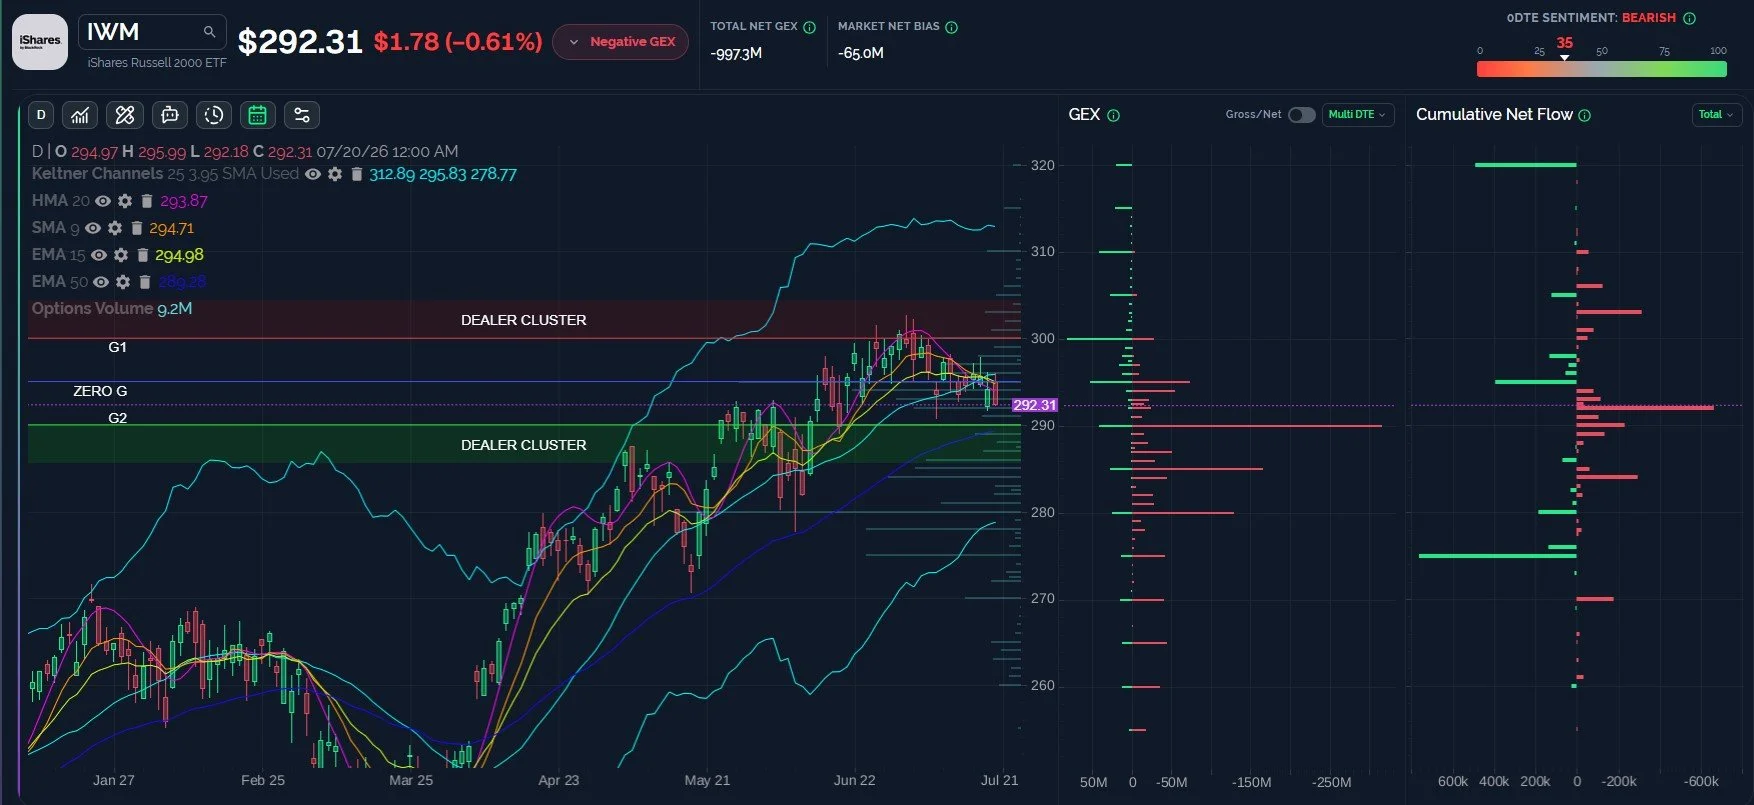Click the upper DEALER CLUSTER label
1754x805 pixels.
point(524,320)
